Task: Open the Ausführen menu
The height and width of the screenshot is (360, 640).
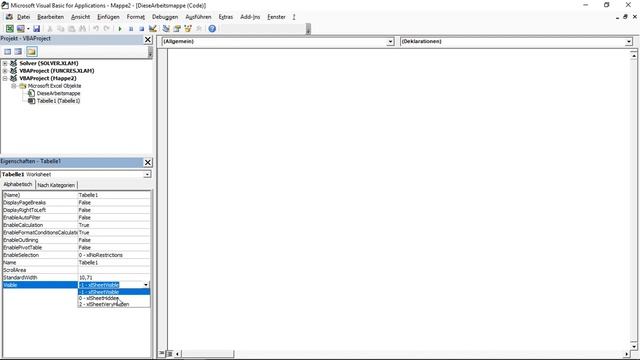Action: (x=198, y=17)
